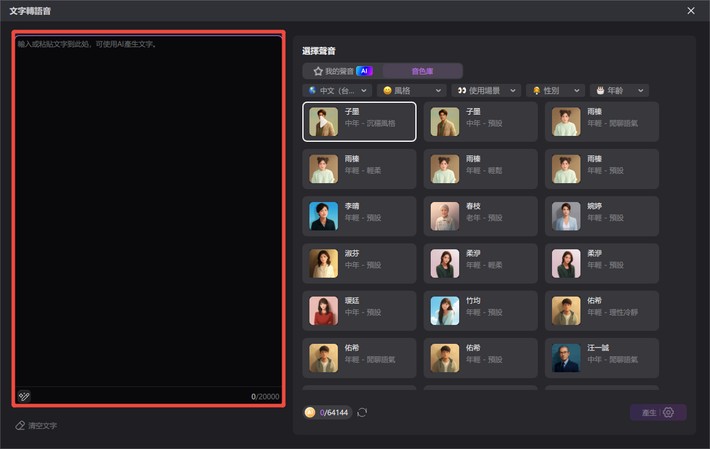The width and height of the screenshot is (710, 449).
Task: Click the 產生 generate button
Action: pyautogui.click(x=658, y=412)
